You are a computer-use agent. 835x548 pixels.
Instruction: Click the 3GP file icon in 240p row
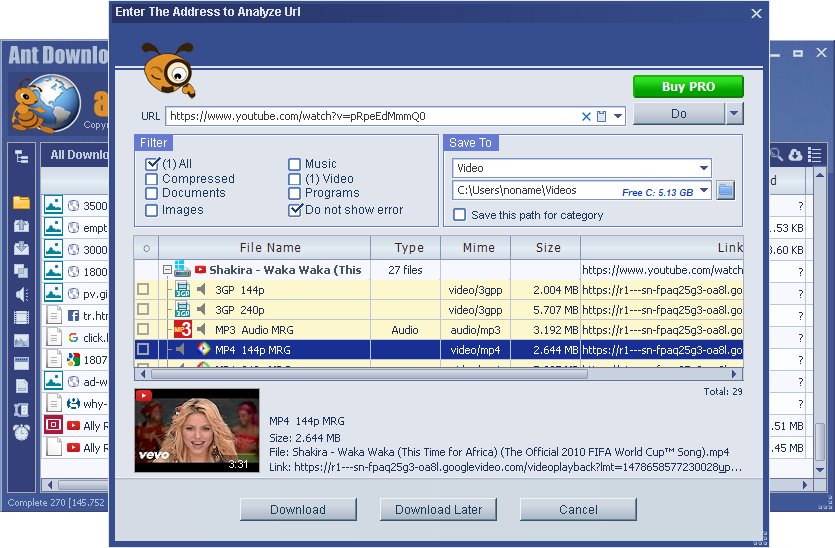(183, 309)
